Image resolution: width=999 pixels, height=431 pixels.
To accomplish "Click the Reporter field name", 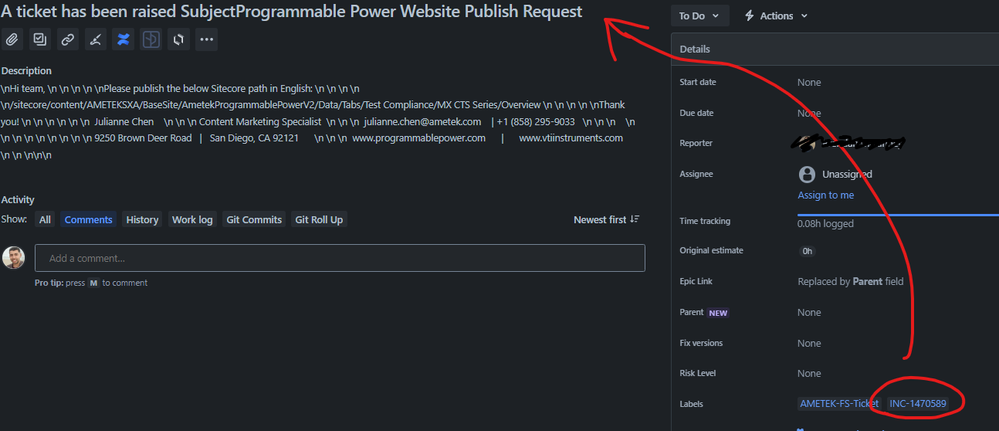I will pos(696,143).
